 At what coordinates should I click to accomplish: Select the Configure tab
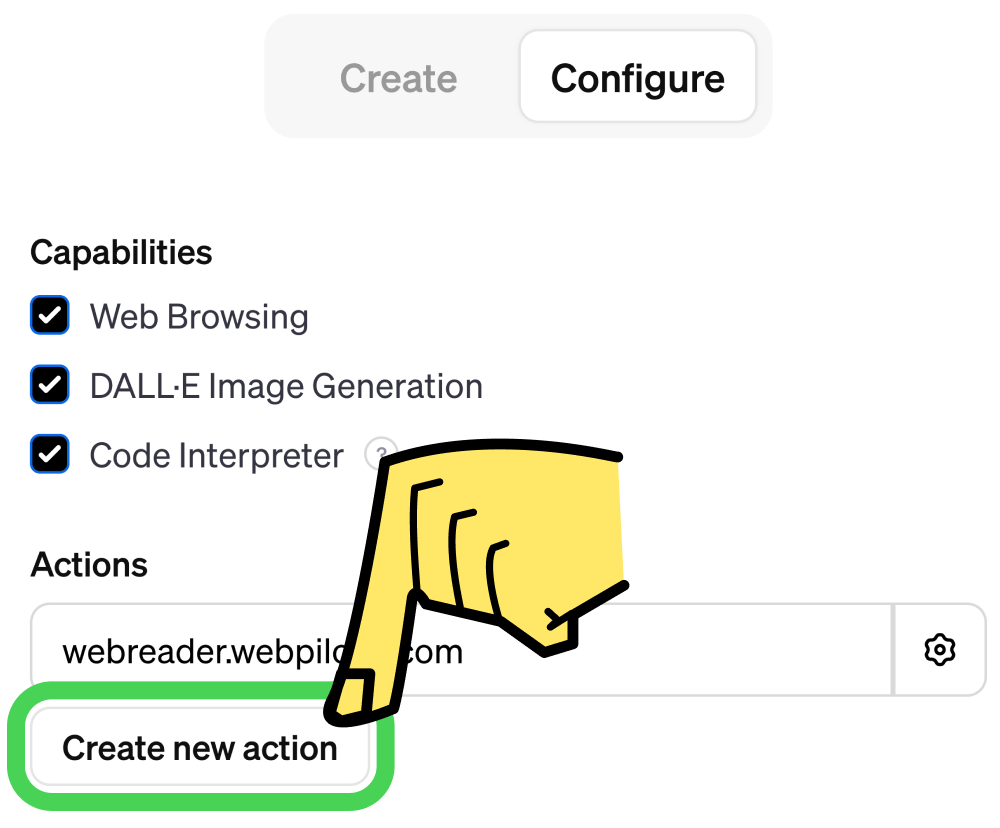coord(637,78)
